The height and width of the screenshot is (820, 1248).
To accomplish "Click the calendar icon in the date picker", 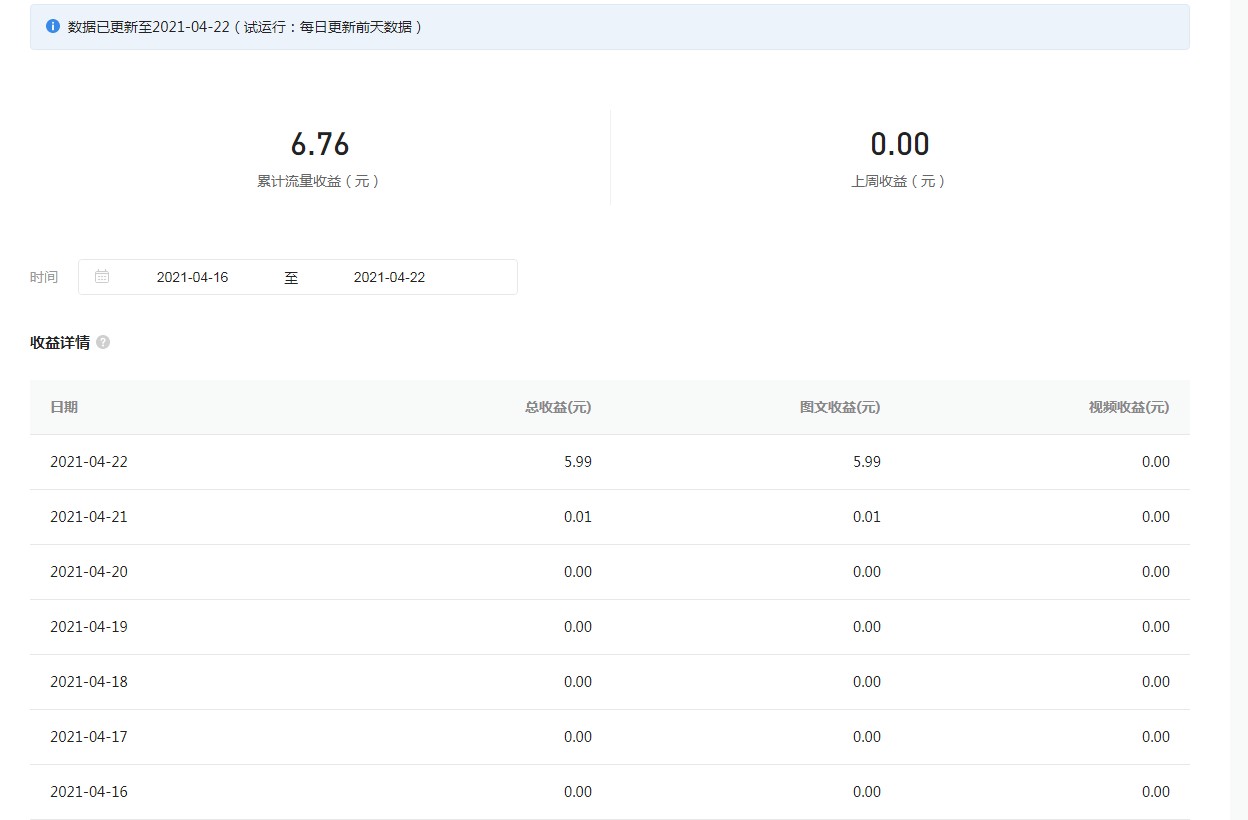I will [x=102, y=277].
